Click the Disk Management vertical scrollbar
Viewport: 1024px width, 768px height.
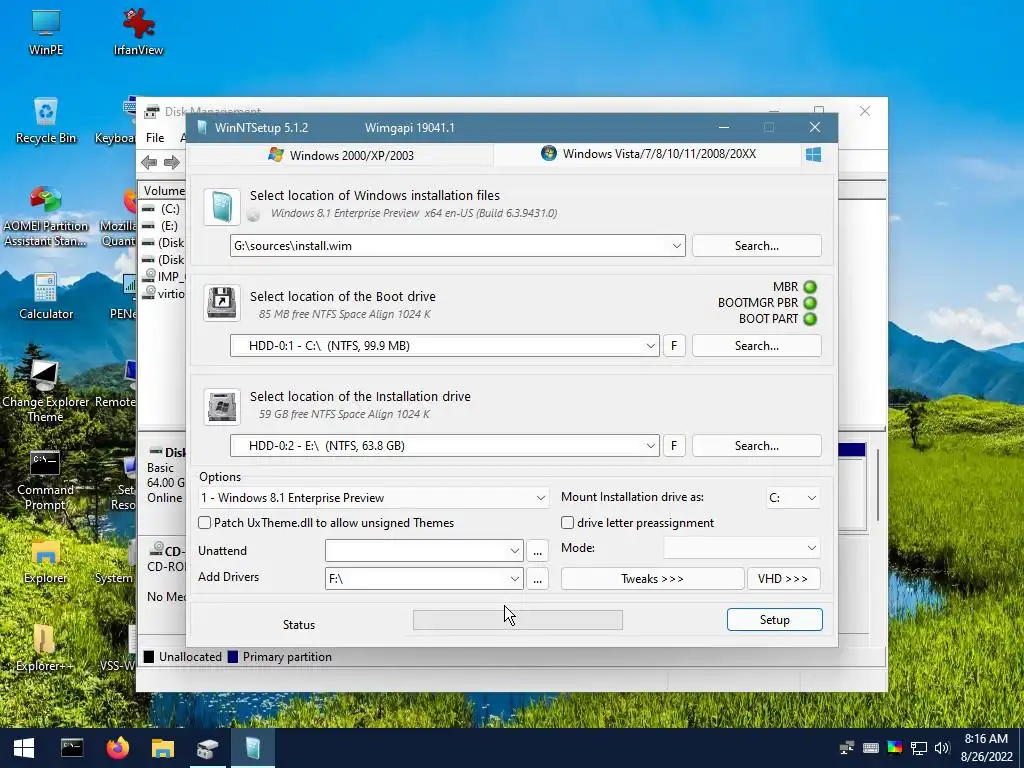(878, 485)
